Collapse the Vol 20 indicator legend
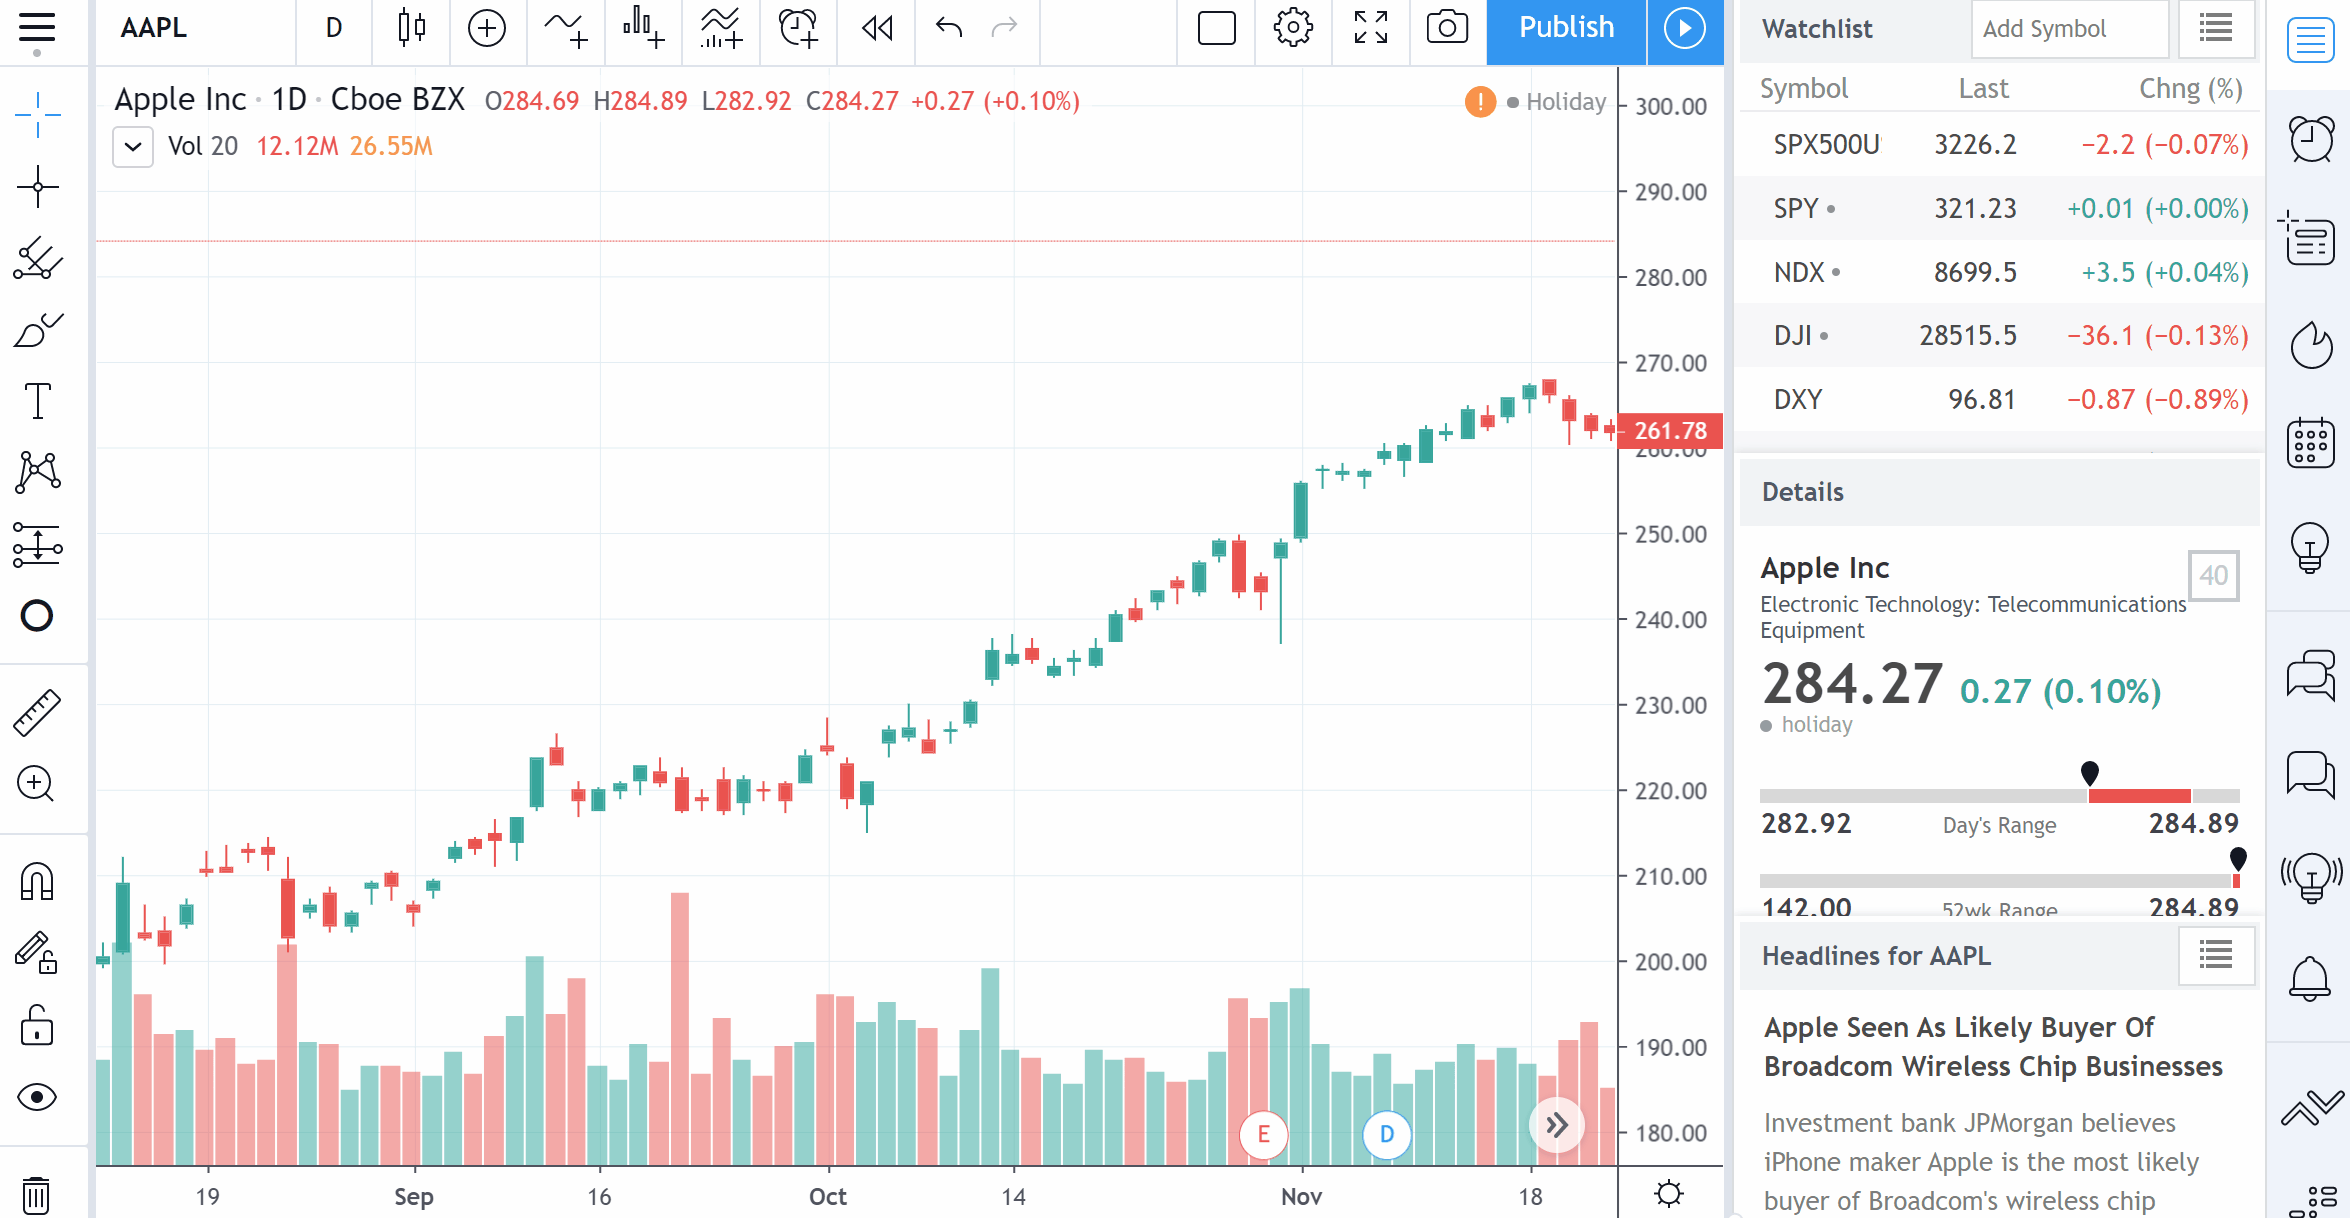 click(x=133, y=147)
